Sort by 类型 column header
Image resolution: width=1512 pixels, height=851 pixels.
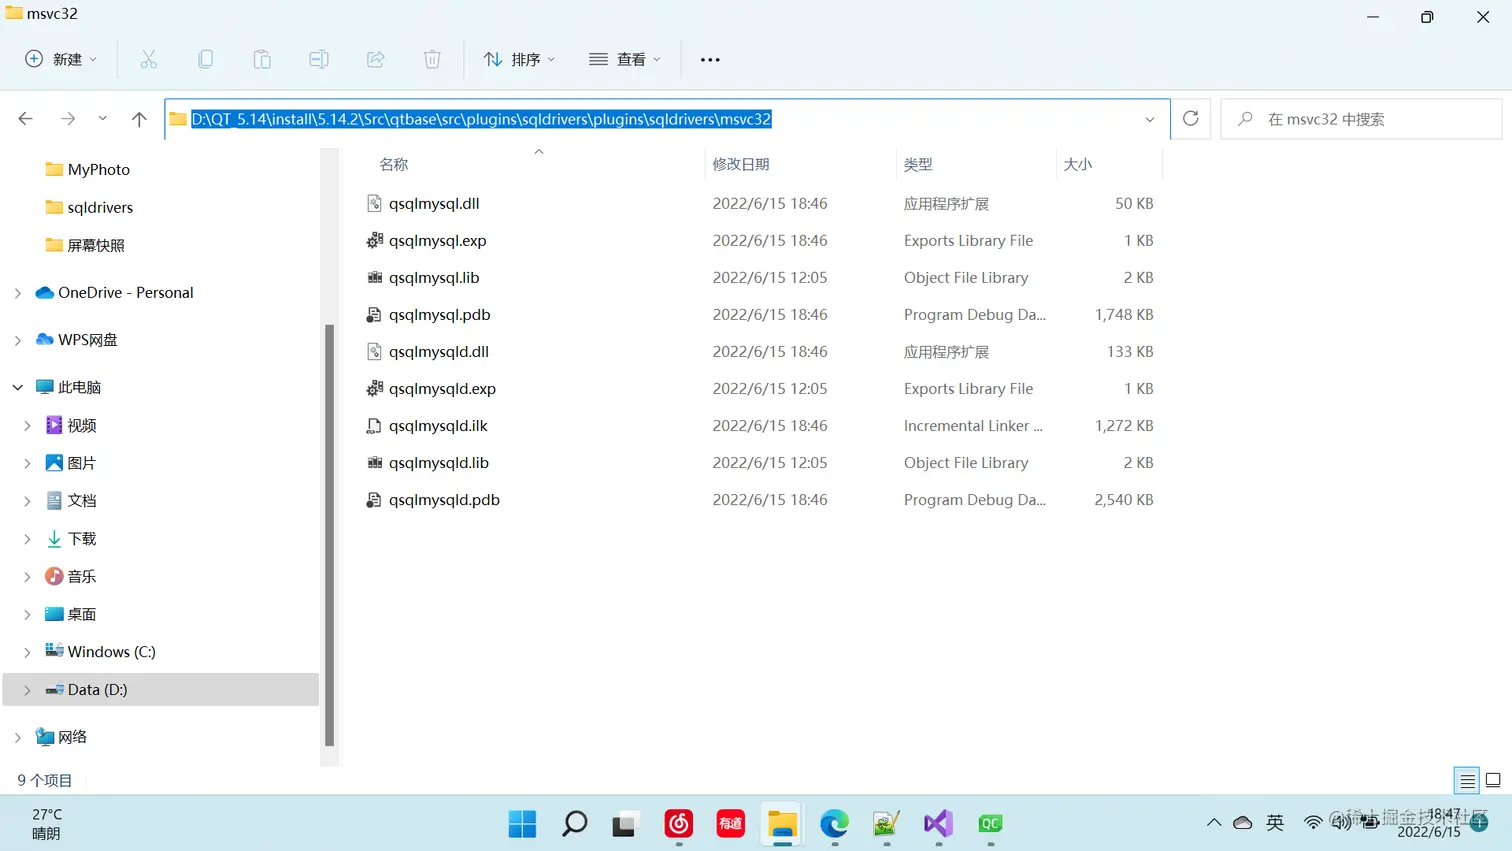pos(918,164)
